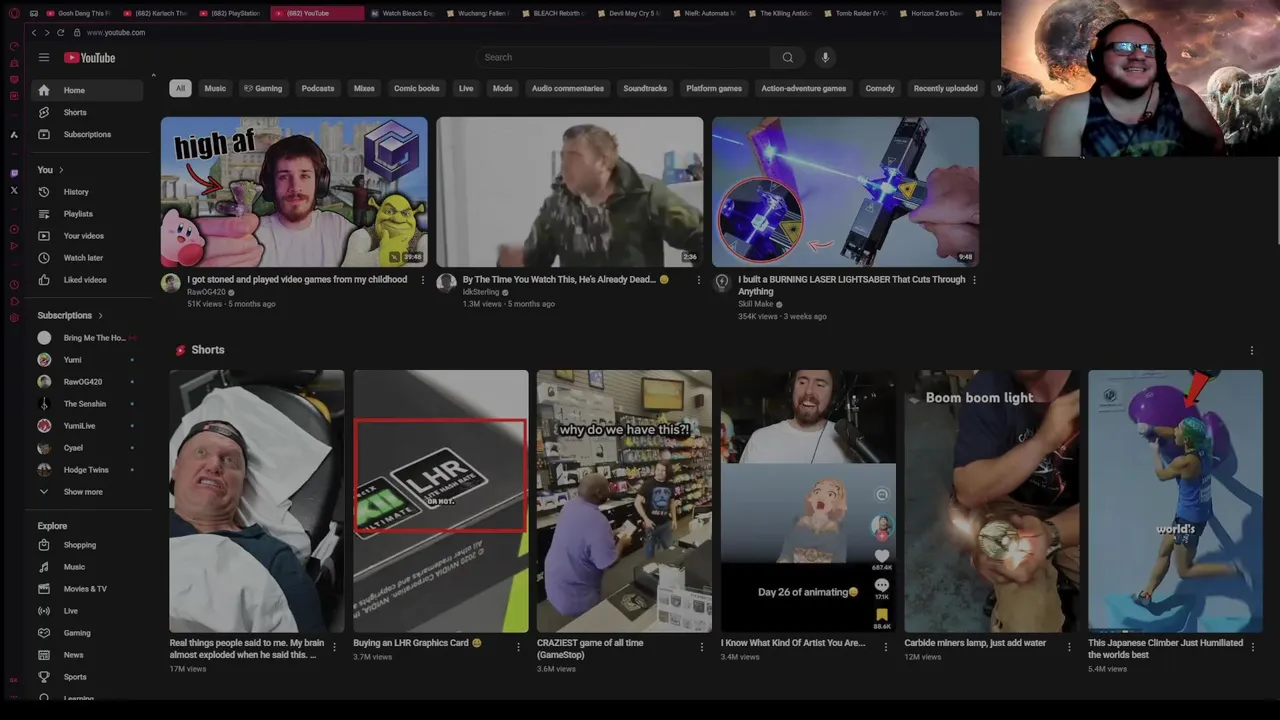This screenshot has width=1280, height=720.
Task: Open Twitch in the Opera GX sidebar
Action: [14, 173]
